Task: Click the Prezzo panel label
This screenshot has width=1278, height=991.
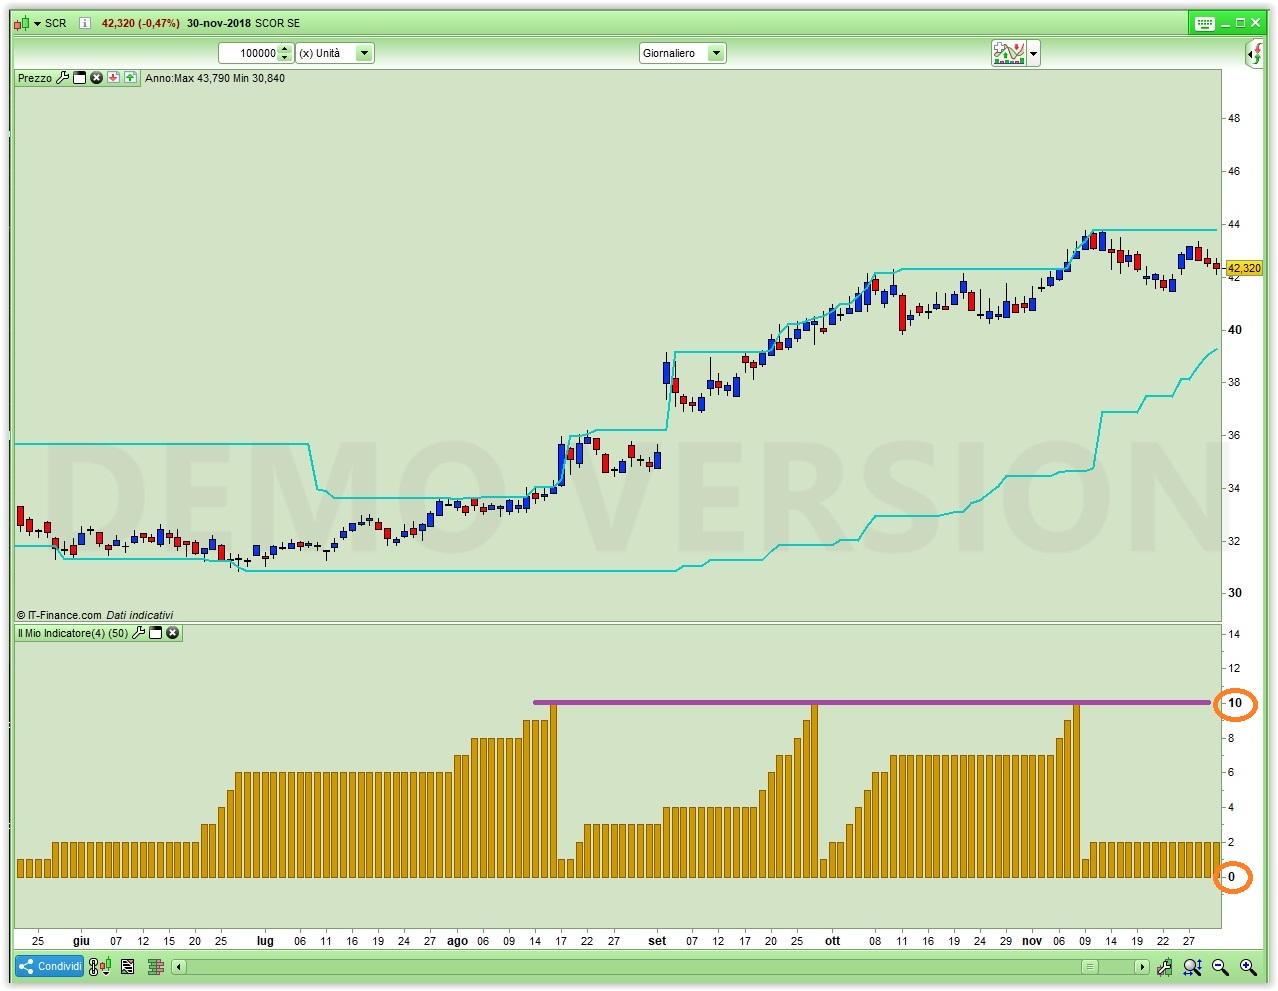Action: click(35, 78)
